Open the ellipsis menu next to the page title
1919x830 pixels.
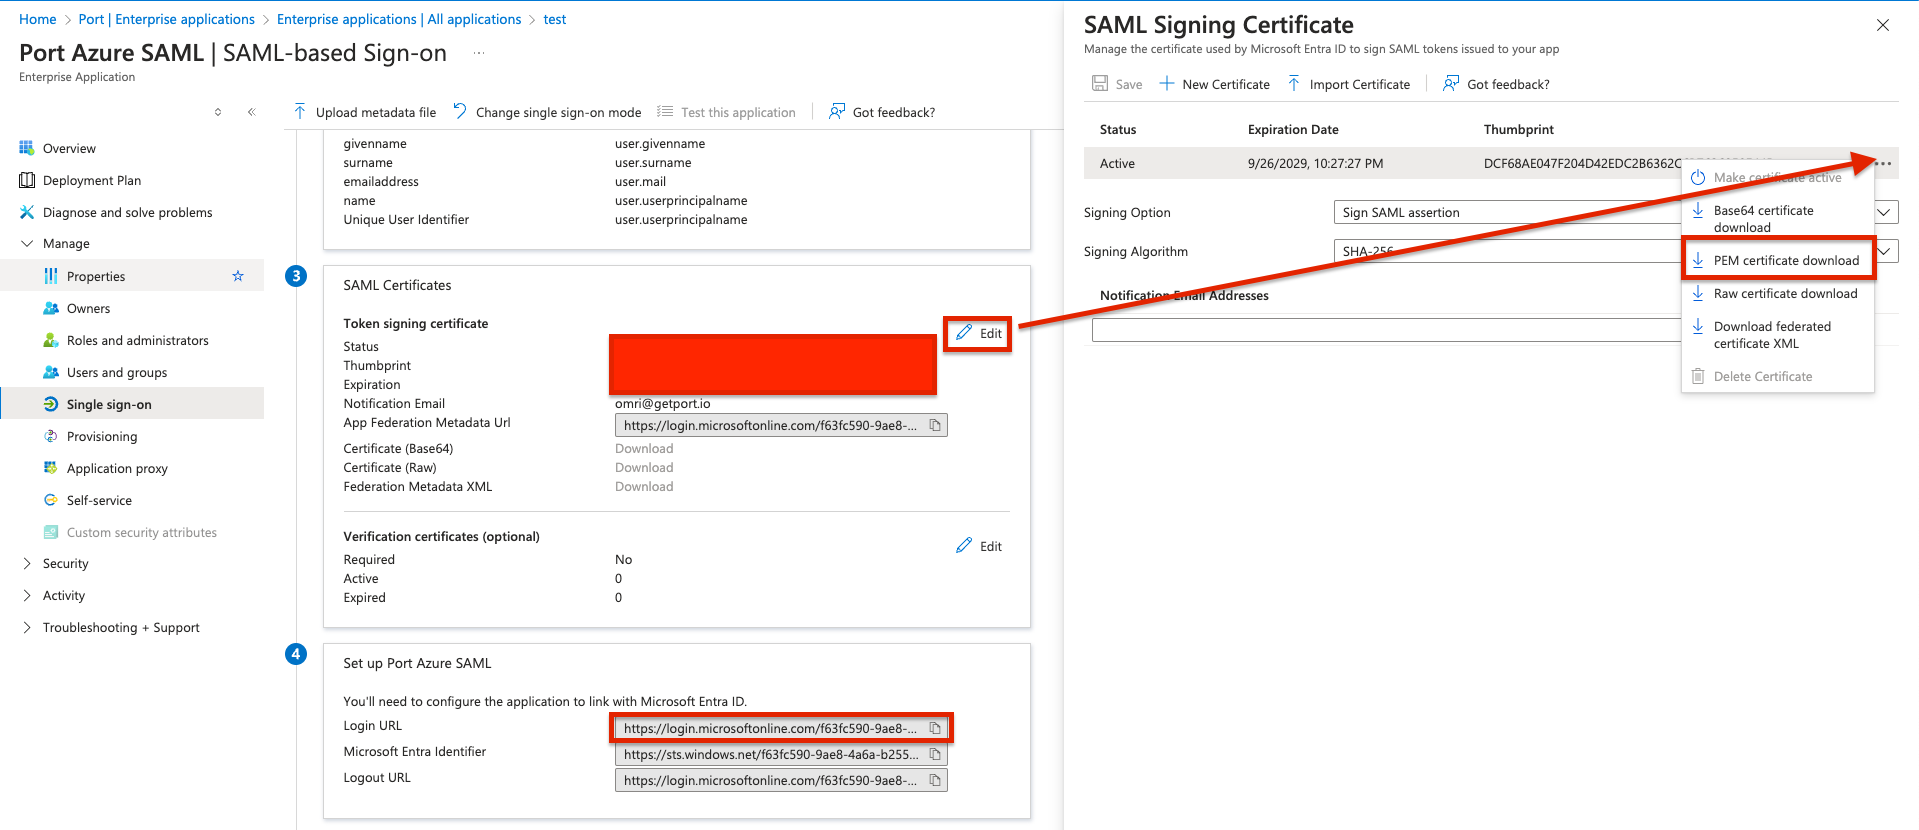(479, 53)
